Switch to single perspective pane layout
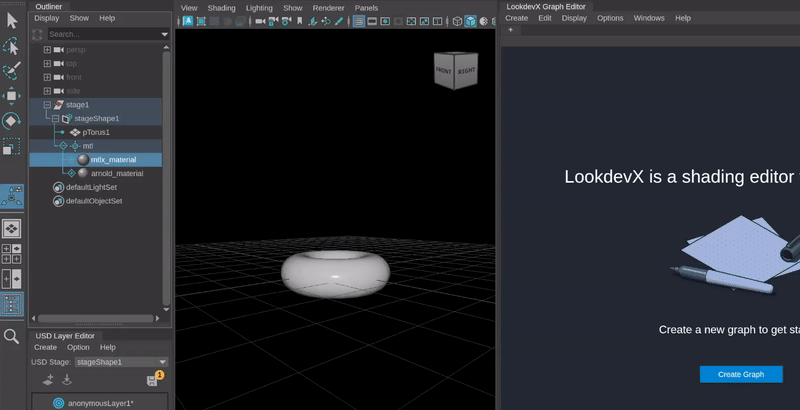The width and height of the screenshot is (800, 410). point(12,228)
